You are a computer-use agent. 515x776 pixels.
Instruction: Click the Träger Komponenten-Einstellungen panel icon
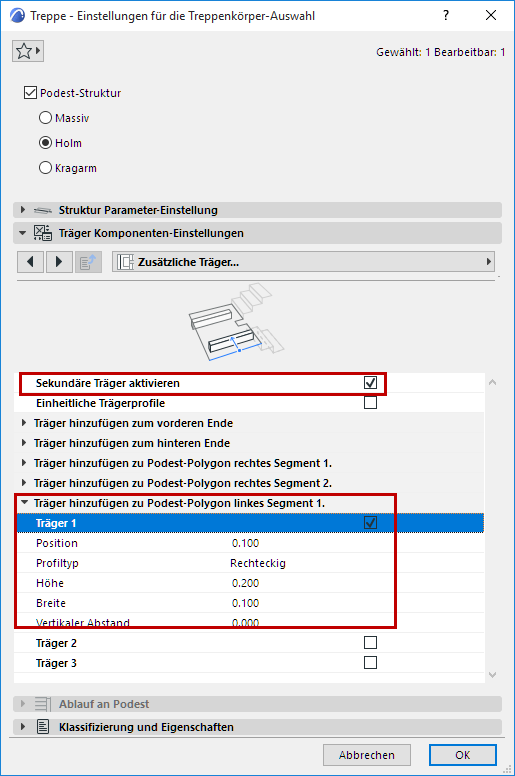click(x=43, y=233)
